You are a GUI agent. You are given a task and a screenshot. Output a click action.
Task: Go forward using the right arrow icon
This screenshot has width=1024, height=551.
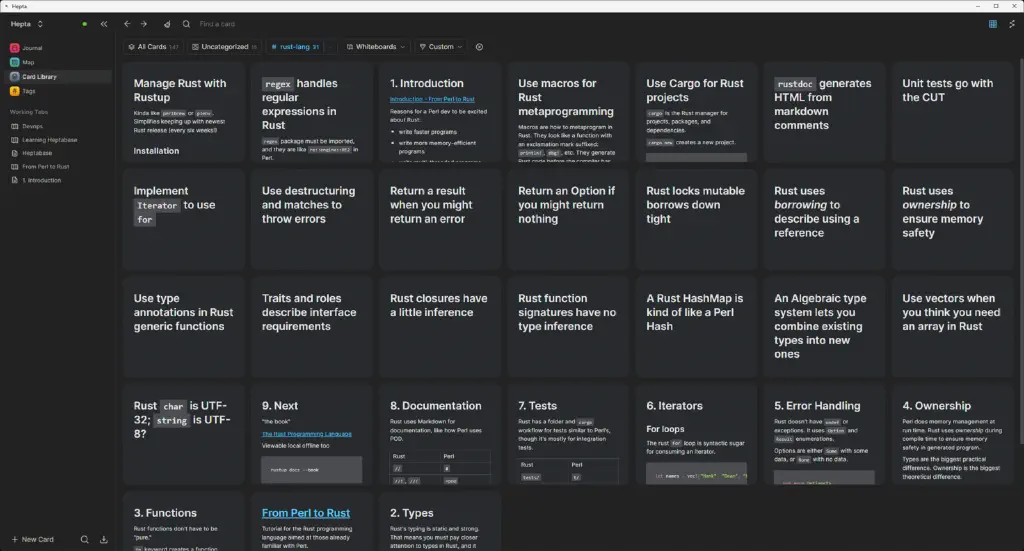[x=144, y=24]
